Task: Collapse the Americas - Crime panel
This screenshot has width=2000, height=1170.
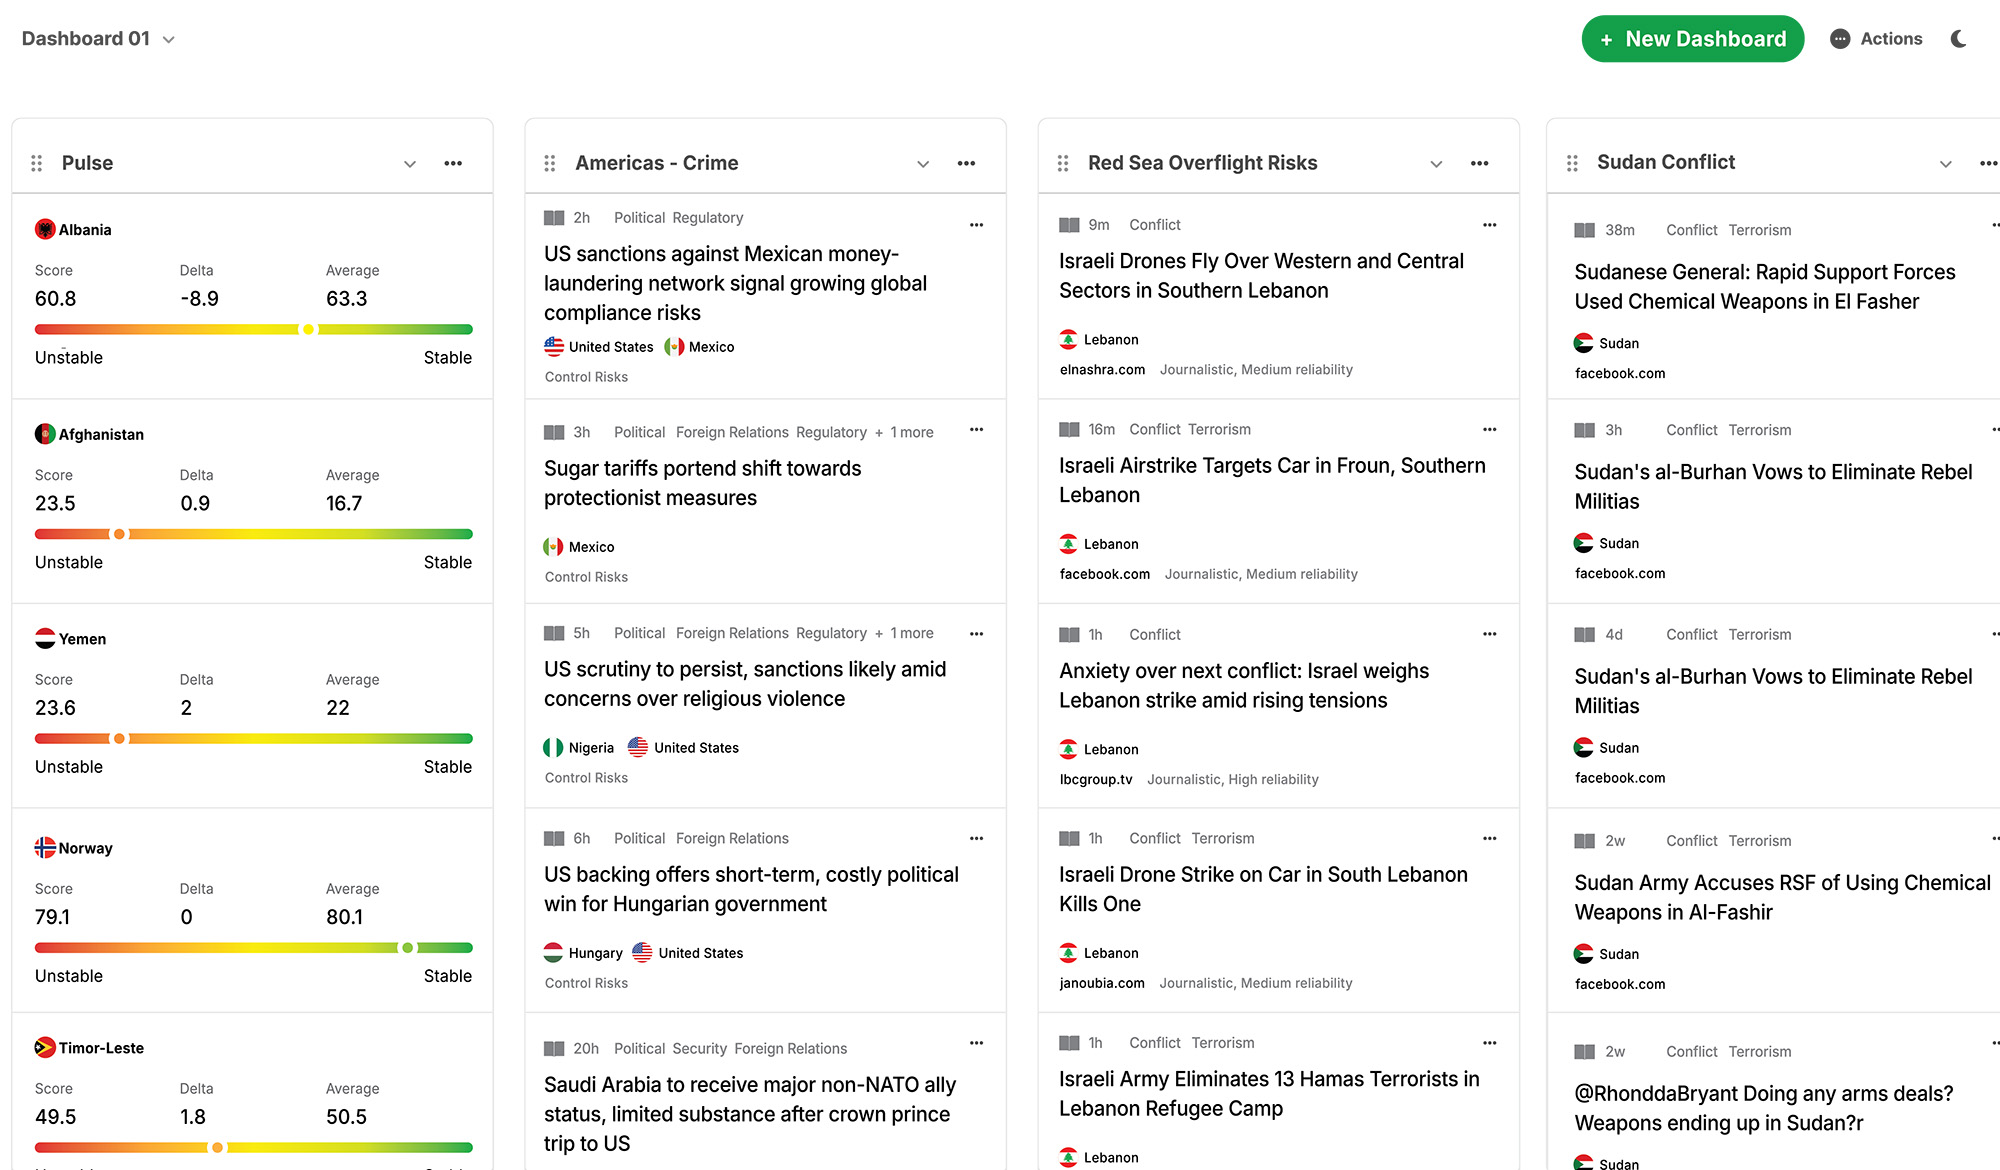Action: coord(923,163)
